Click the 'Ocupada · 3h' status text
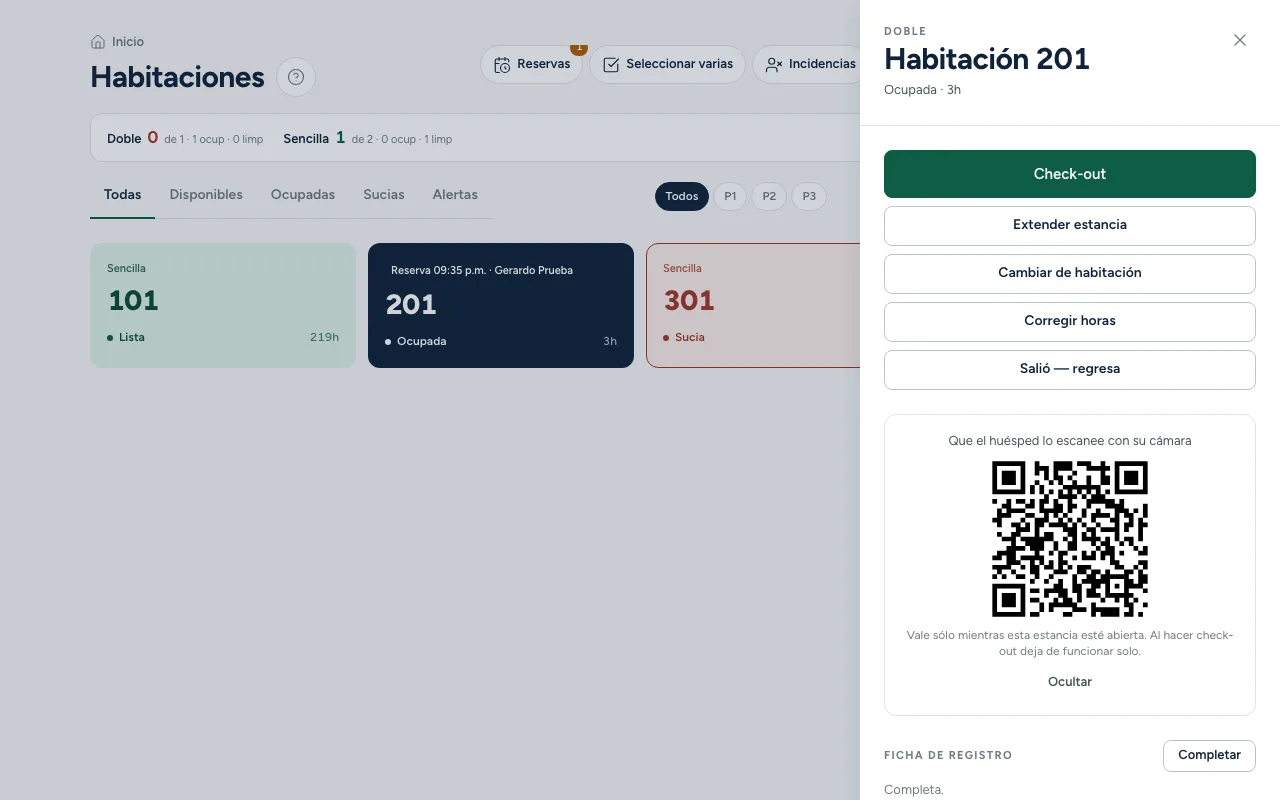The height and width of the screenshot is (800, 1280). (x=922, y=90)
